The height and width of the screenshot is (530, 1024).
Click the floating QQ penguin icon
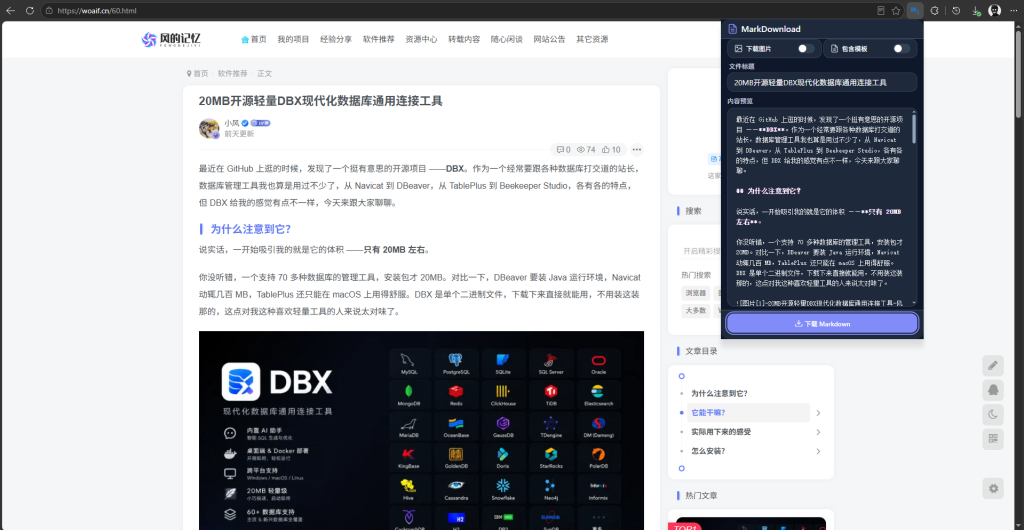click(x=993, y=390)
